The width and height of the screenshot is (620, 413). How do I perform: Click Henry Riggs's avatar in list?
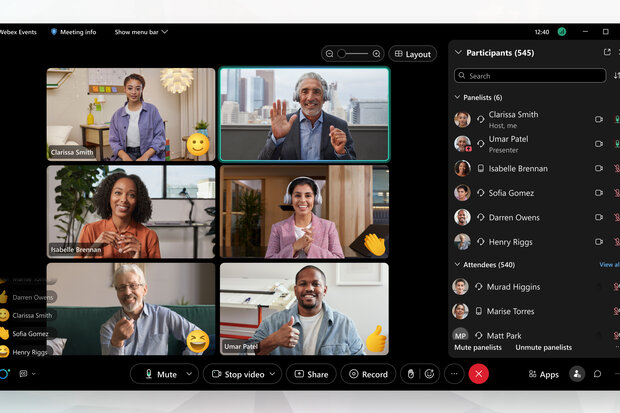(x=462, y=242)
